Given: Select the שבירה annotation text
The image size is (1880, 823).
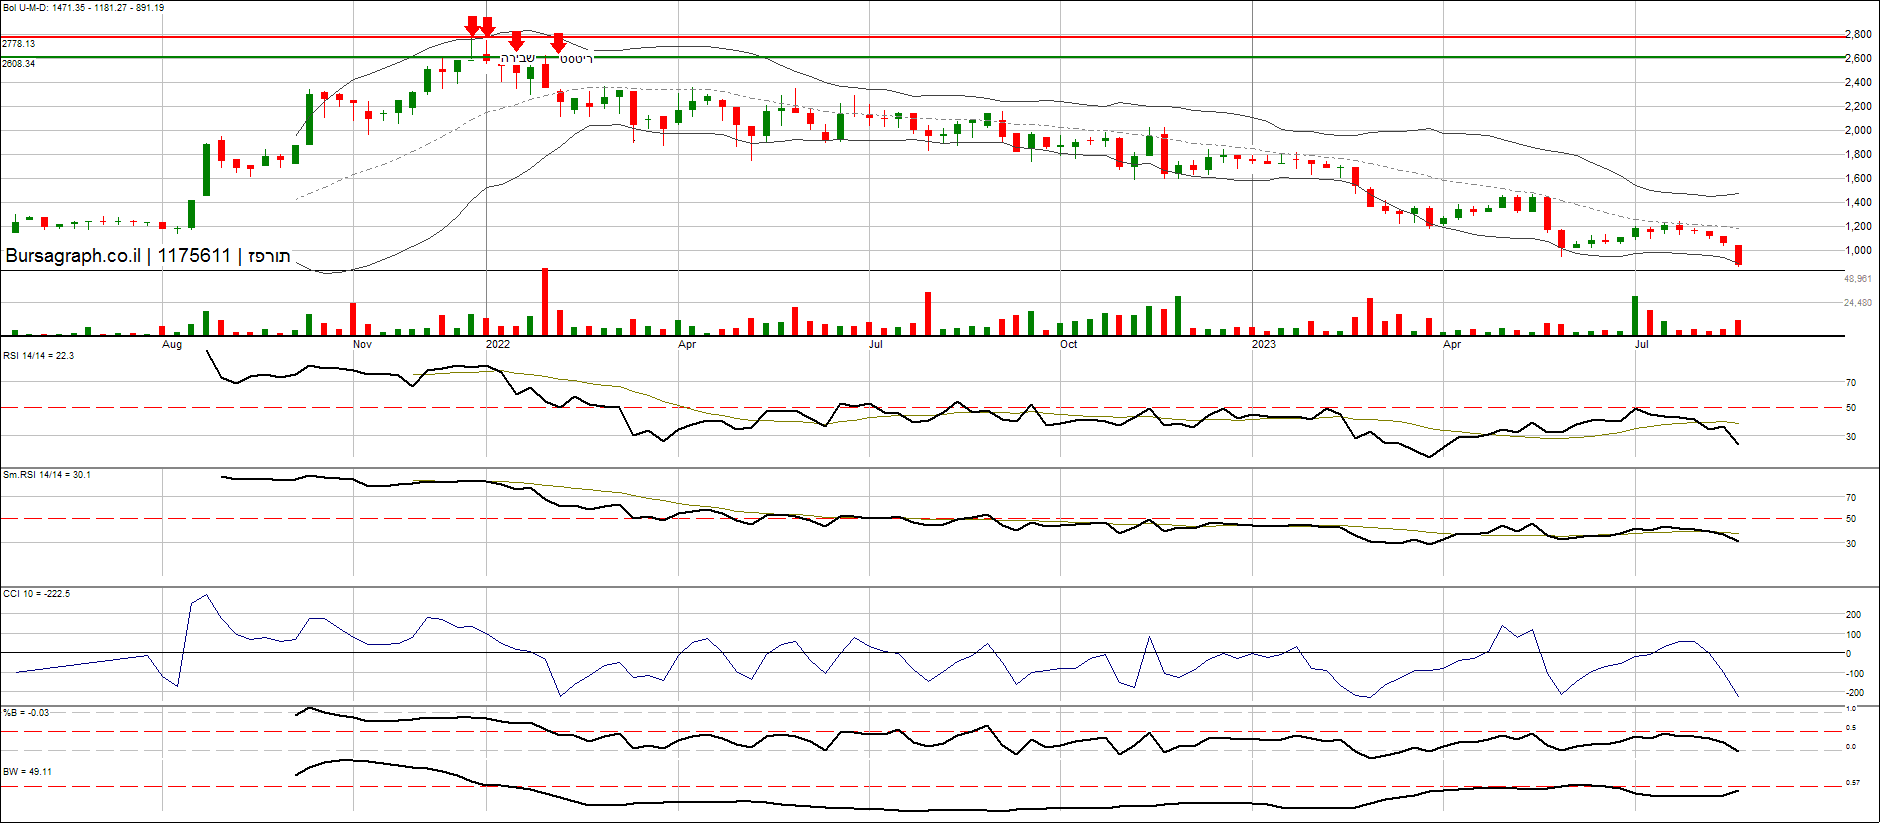Looking at the screenshot, I should 518,59.
